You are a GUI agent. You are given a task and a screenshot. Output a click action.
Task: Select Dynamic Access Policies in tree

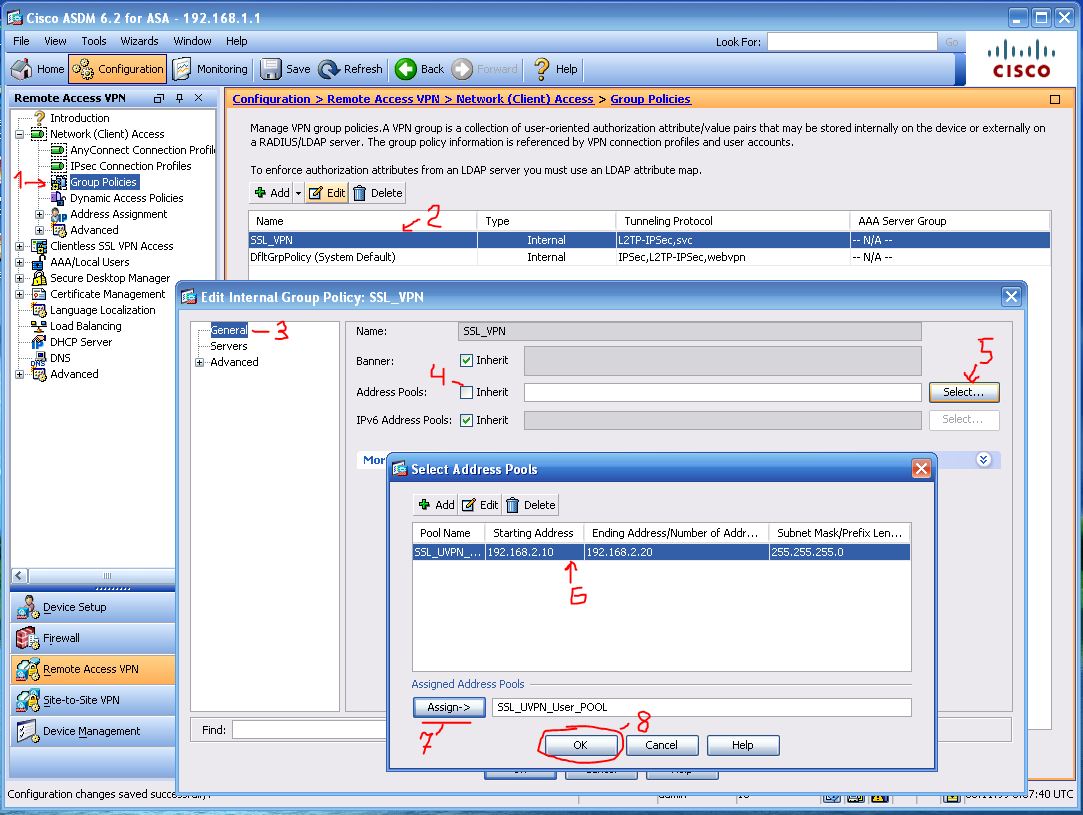[126, 198]
